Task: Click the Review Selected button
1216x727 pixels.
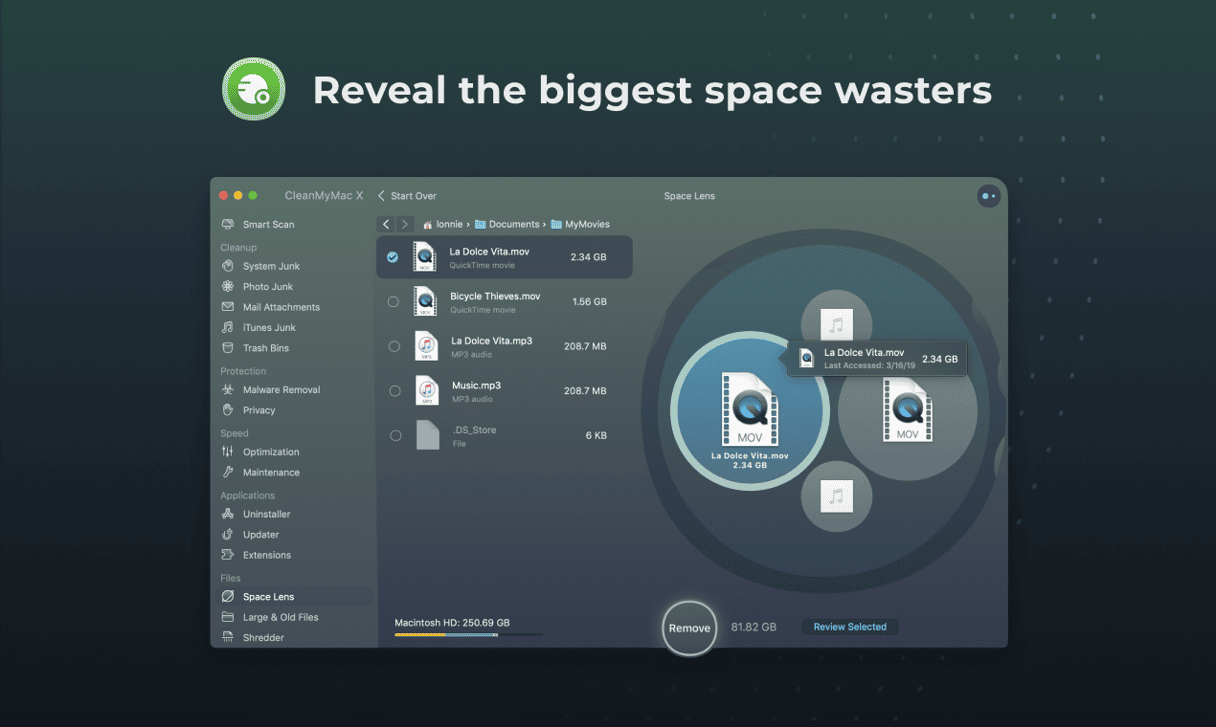Action: pyautogui.click(x=849, y=627)
